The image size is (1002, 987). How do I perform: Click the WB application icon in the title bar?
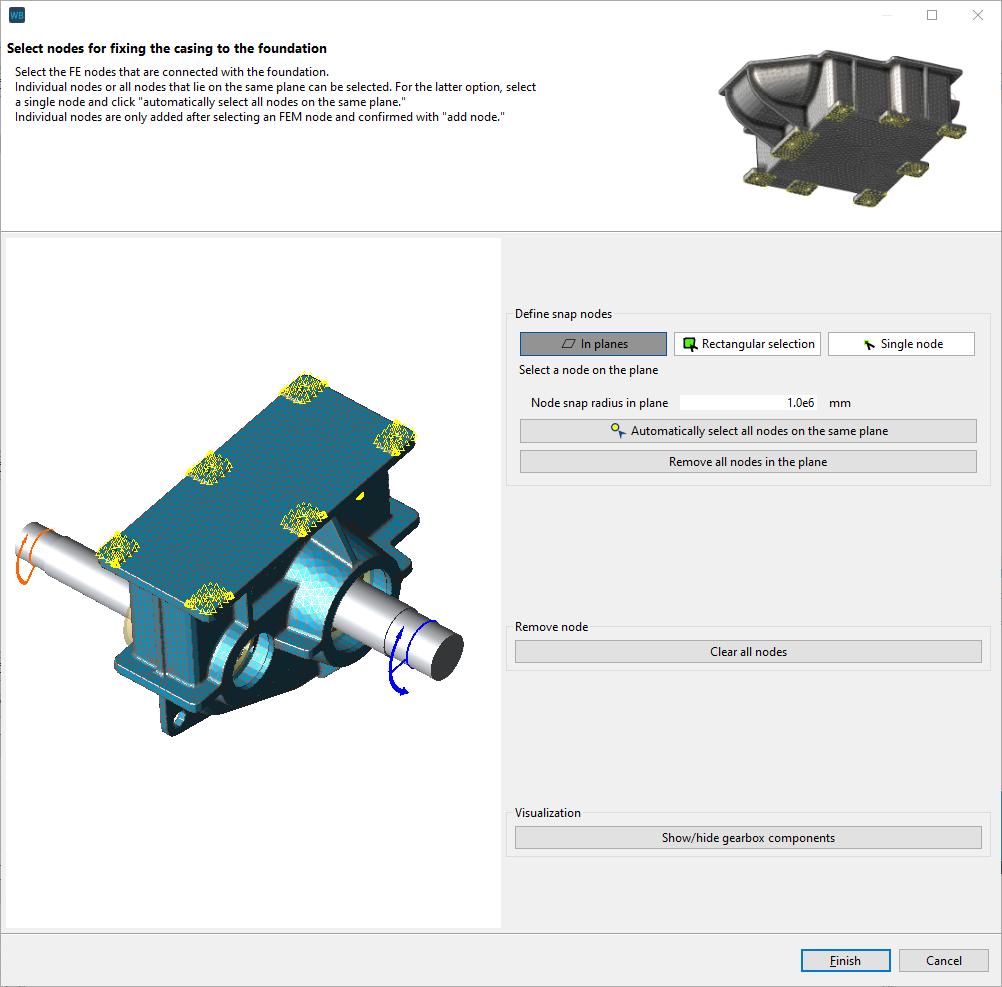point(16,15)
